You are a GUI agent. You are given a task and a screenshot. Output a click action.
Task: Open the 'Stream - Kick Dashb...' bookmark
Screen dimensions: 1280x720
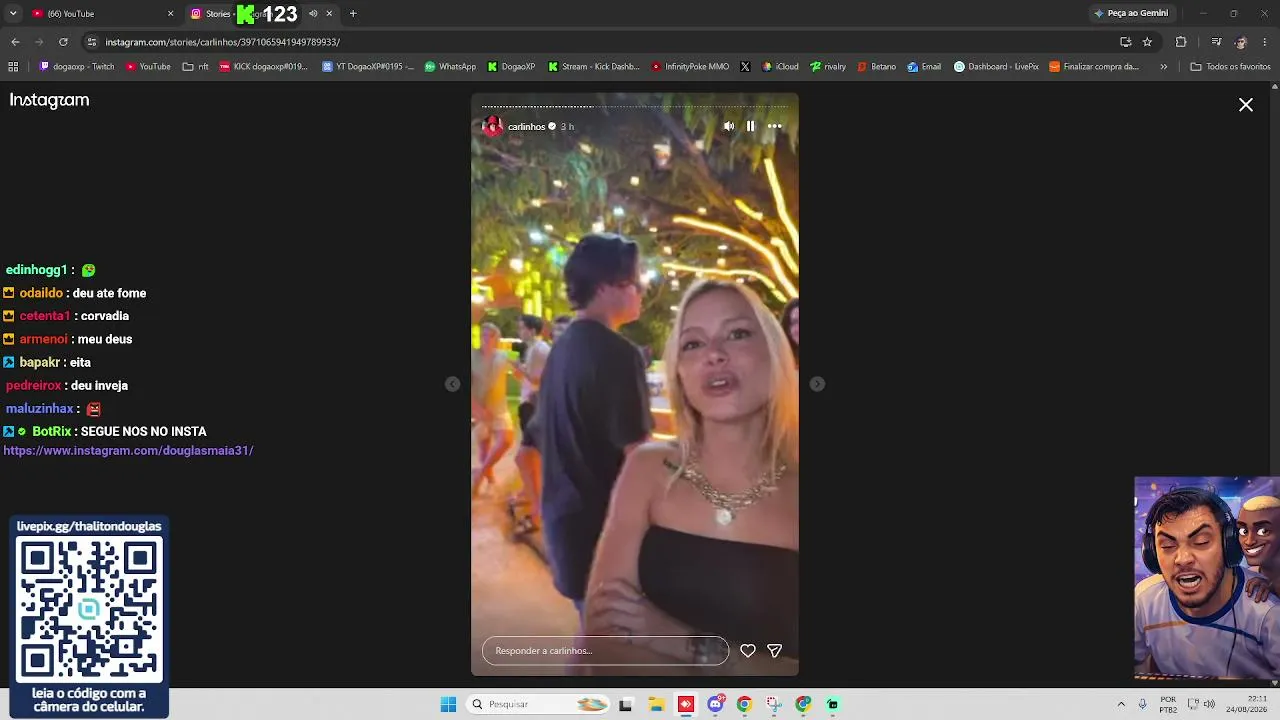click(x=593, y=67)
